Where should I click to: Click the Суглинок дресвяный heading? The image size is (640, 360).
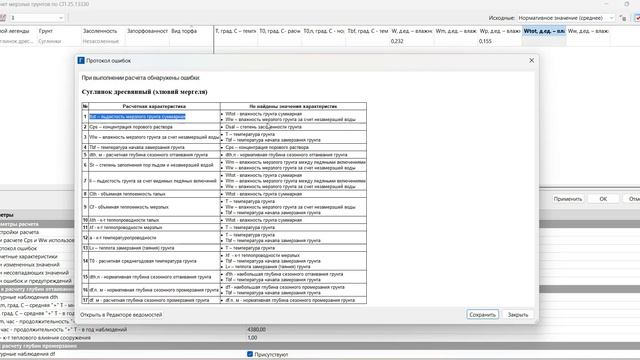(144, 92)
